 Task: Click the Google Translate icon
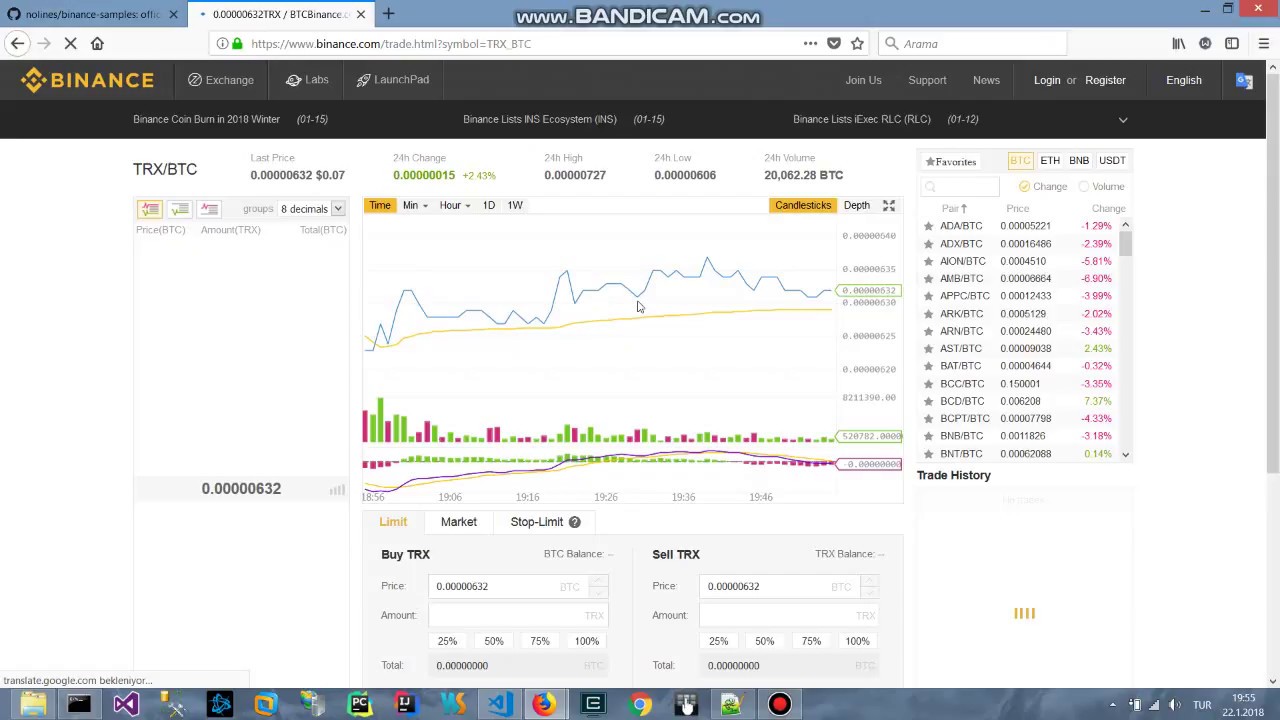click(1244, 81)
